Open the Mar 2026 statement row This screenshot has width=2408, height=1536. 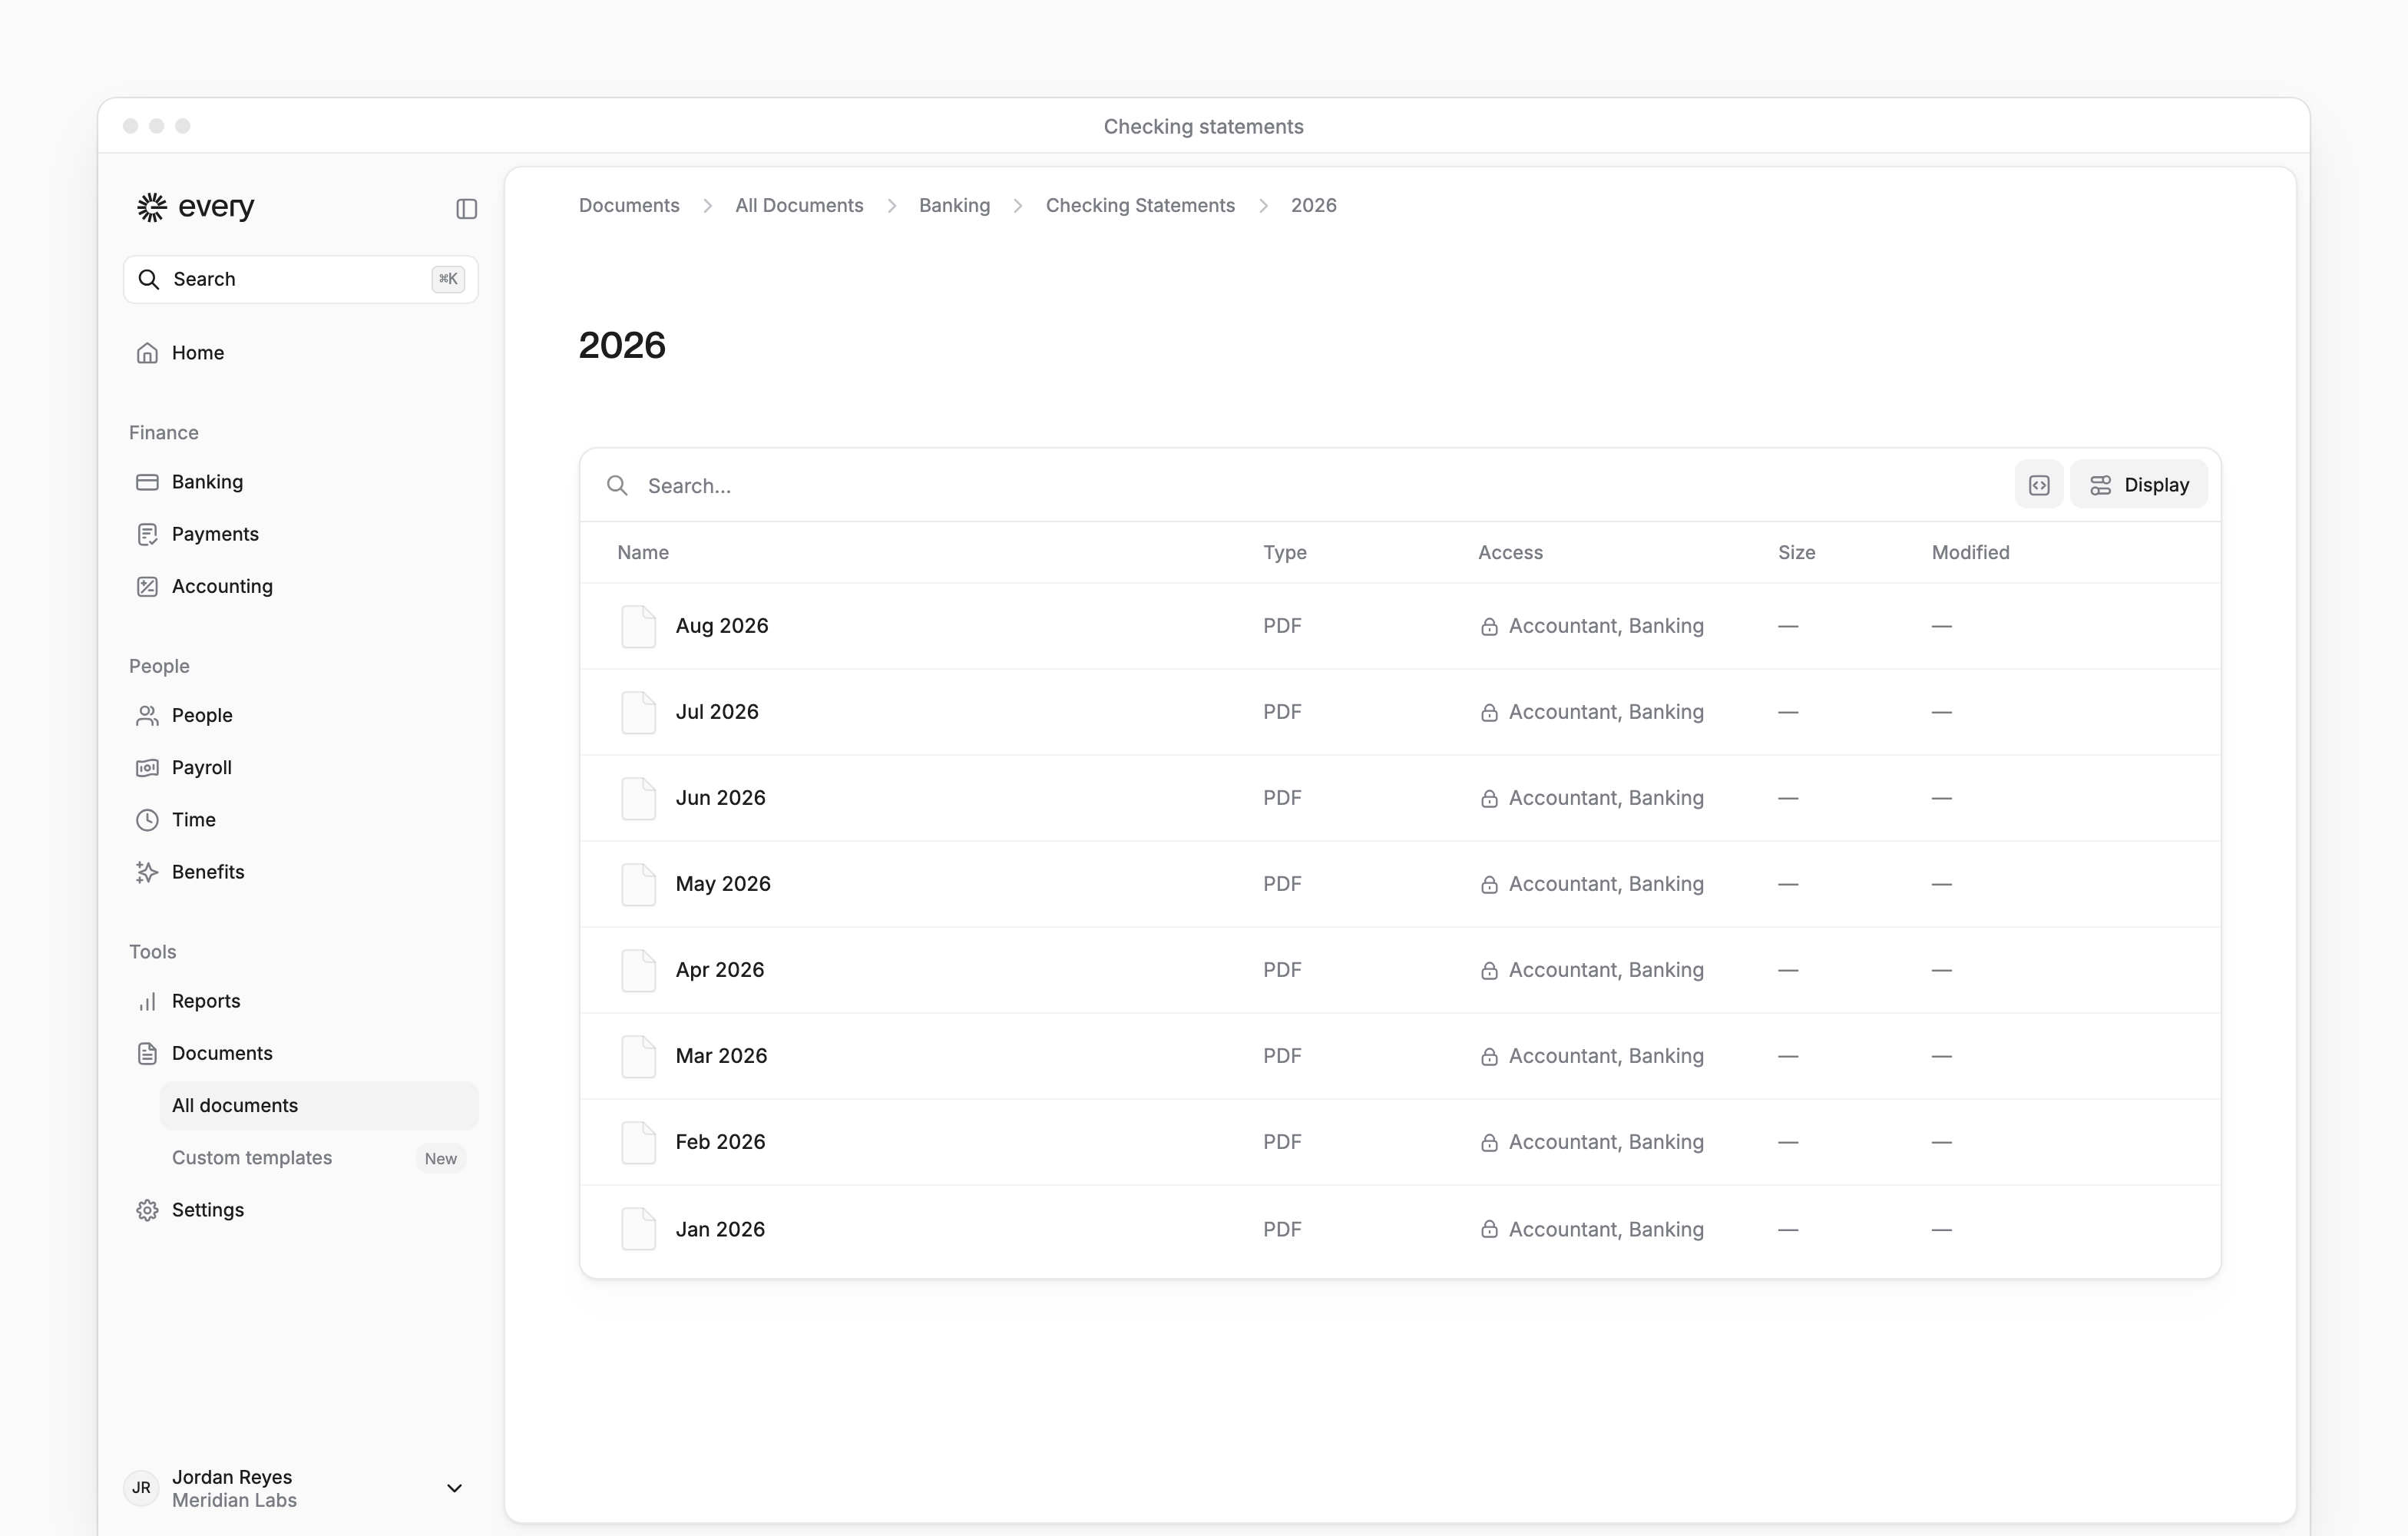[1400, 1056]
